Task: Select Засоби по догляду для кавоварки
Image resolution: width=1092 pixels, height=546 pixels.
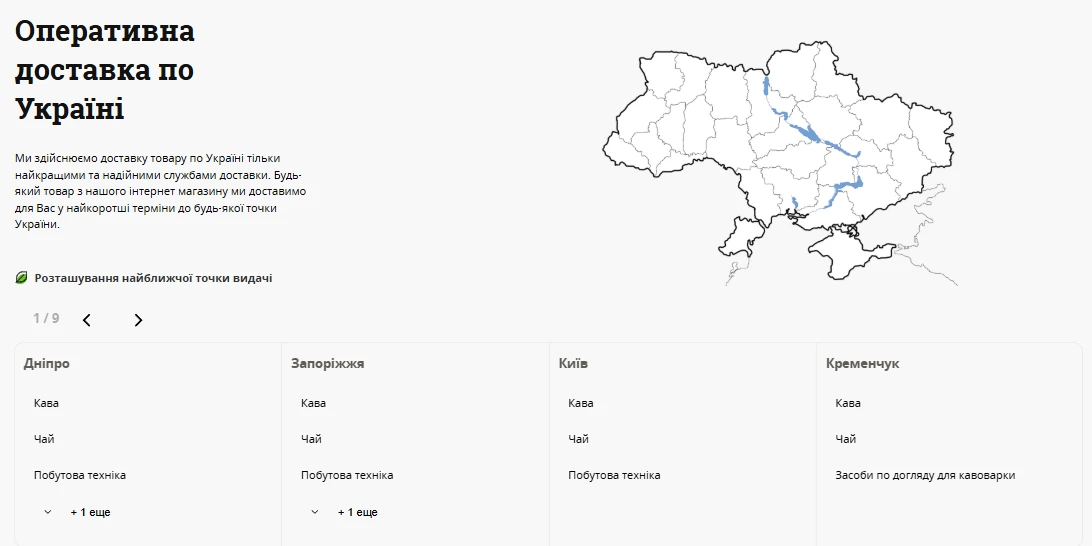Action: (x=926, y=476)
